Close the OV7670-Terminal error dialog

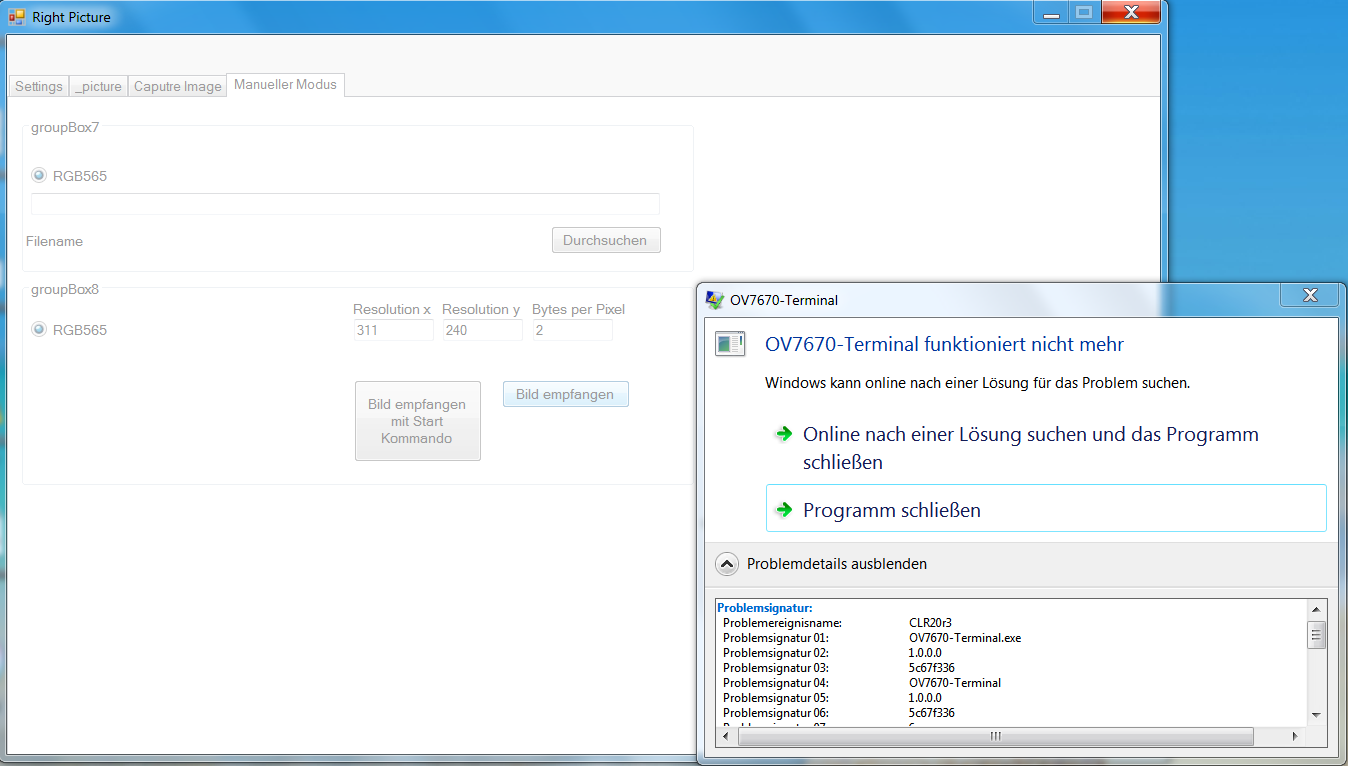[x=1310, y=295]
